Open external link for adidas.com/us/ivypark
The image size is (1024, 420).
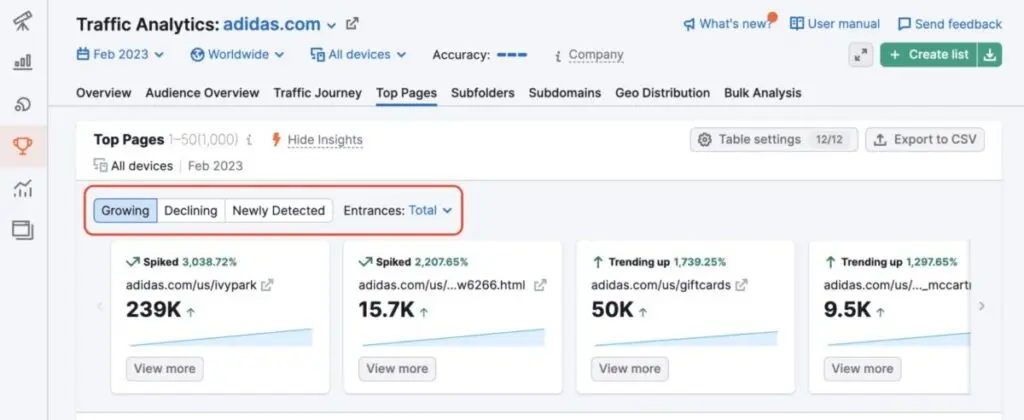267,285
